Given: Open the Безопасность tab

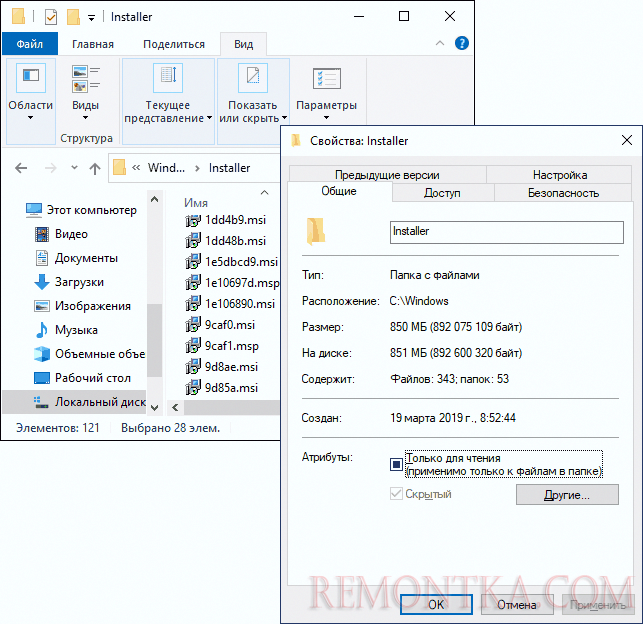Looking at the screenshot, I should 563,193.
